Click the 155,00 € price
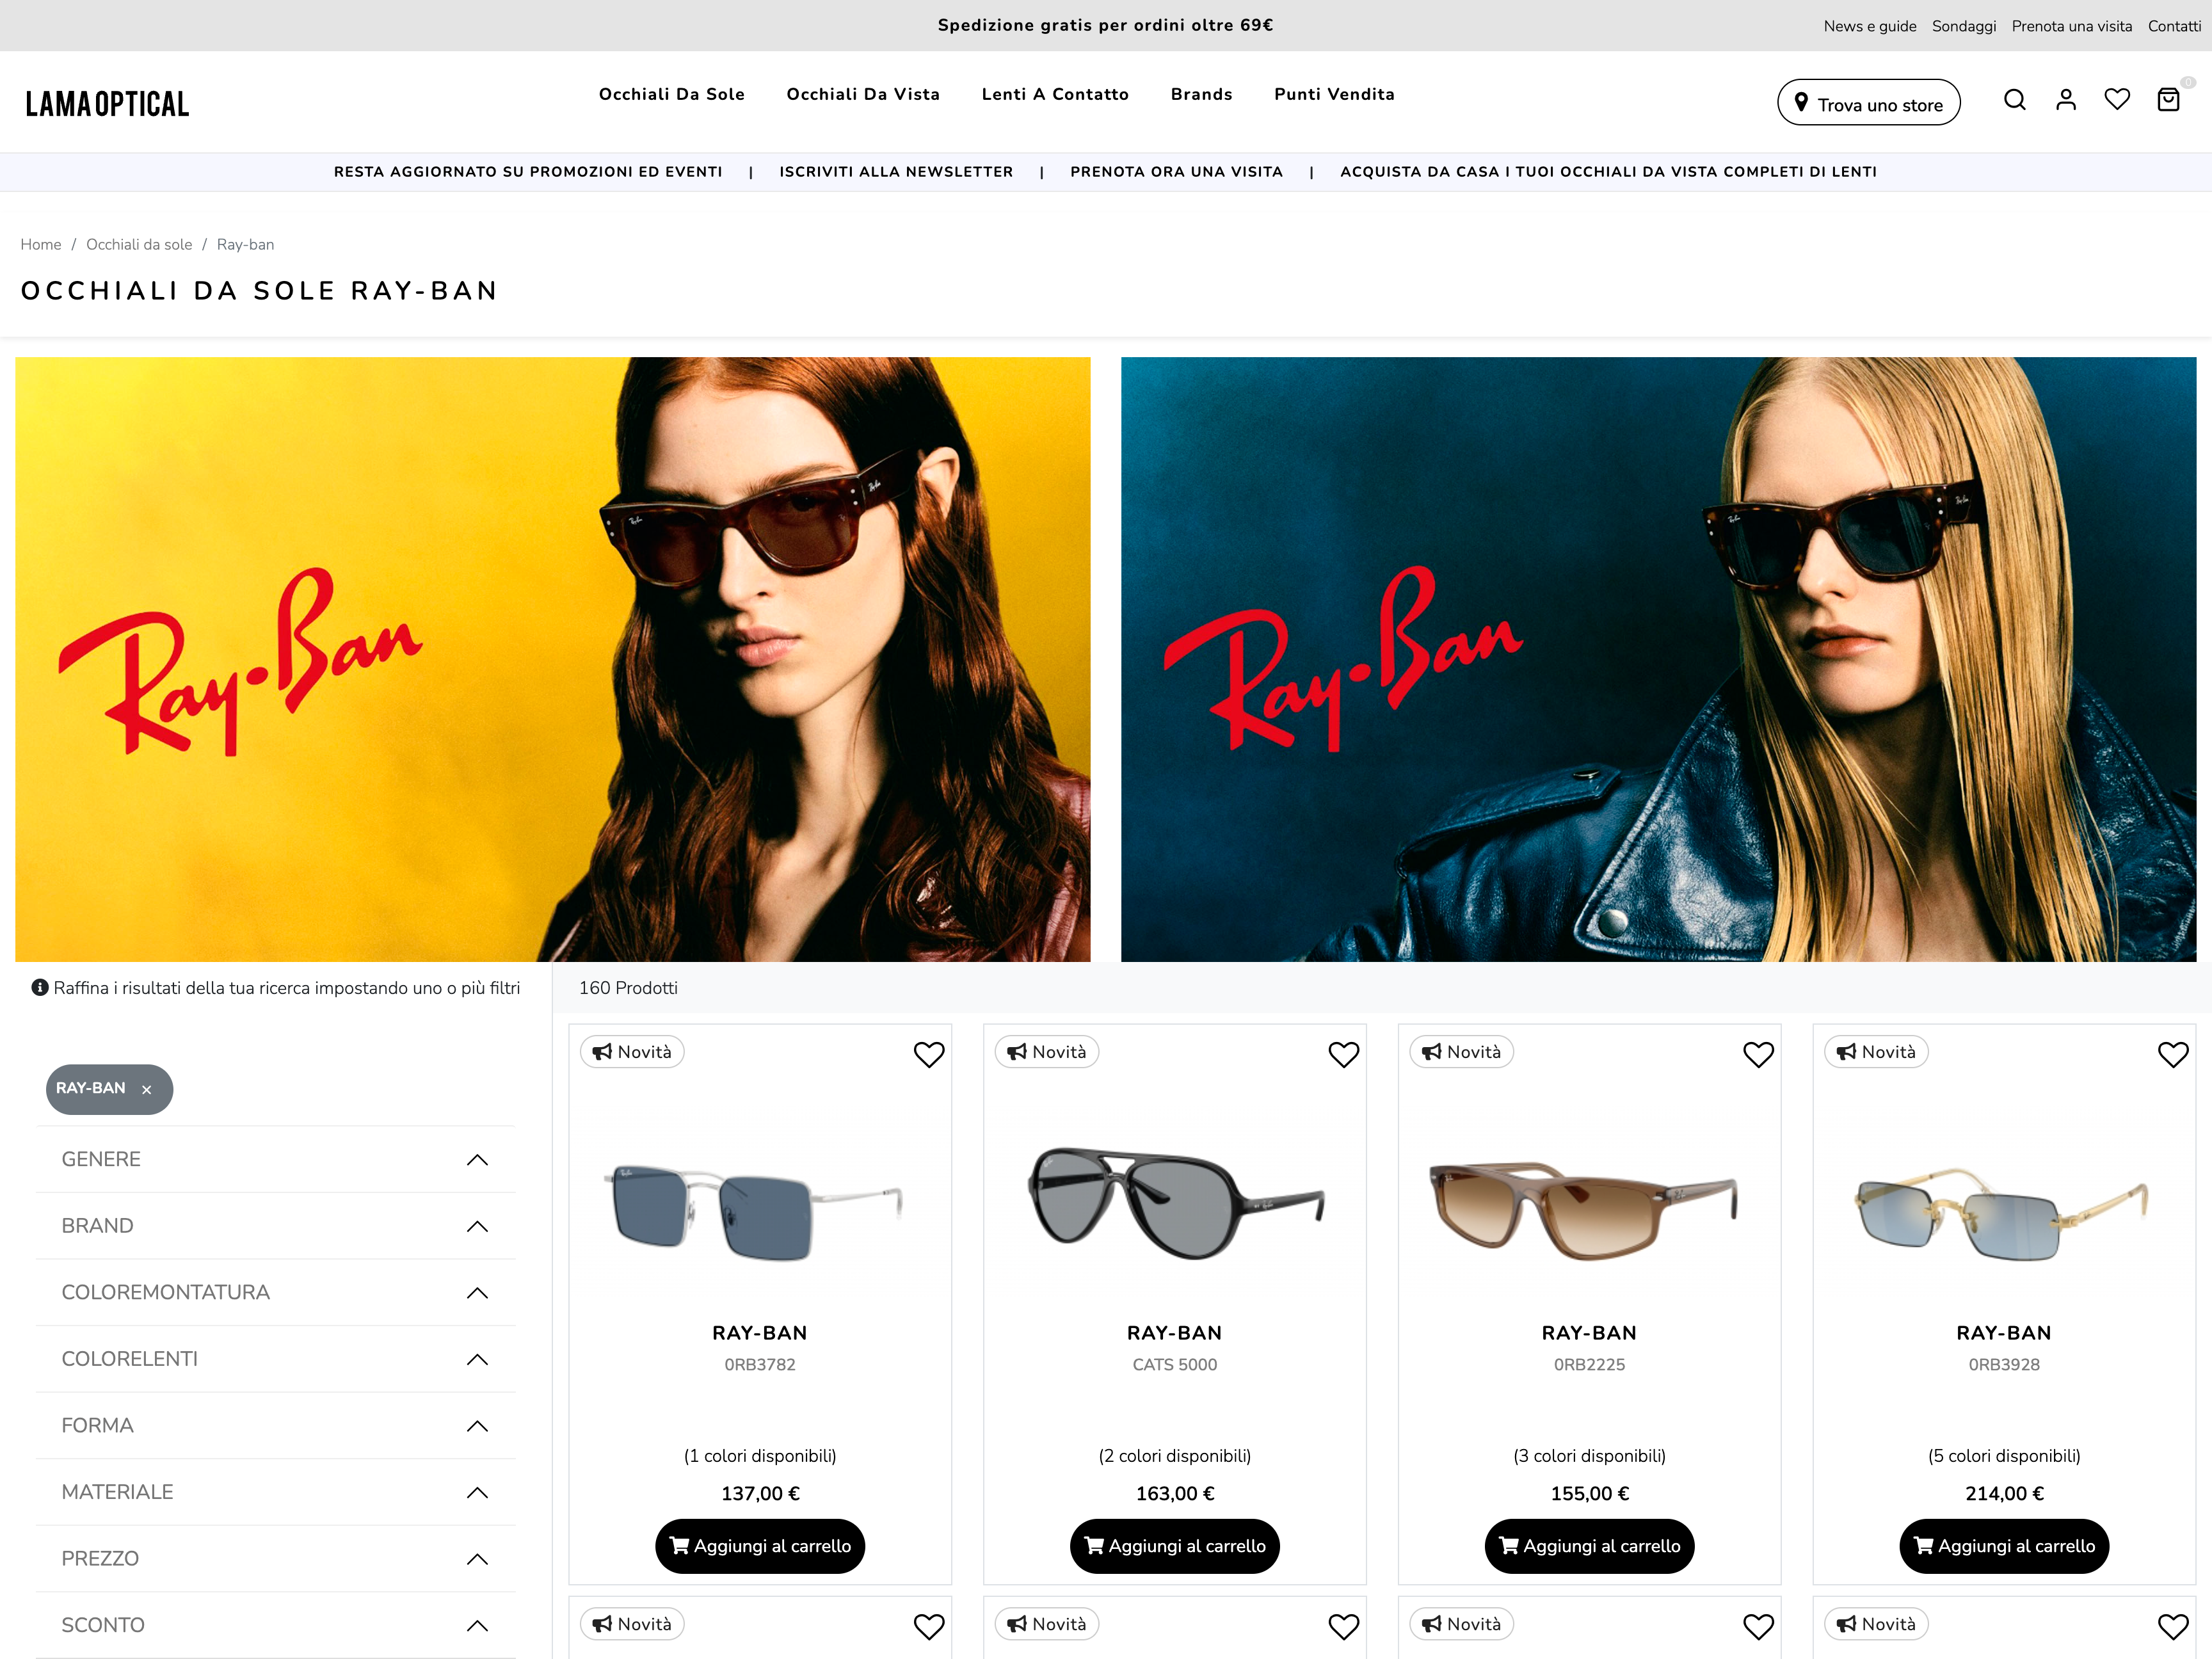The height and width of the screenshot is (1659, 2212). [1589, 1494]
